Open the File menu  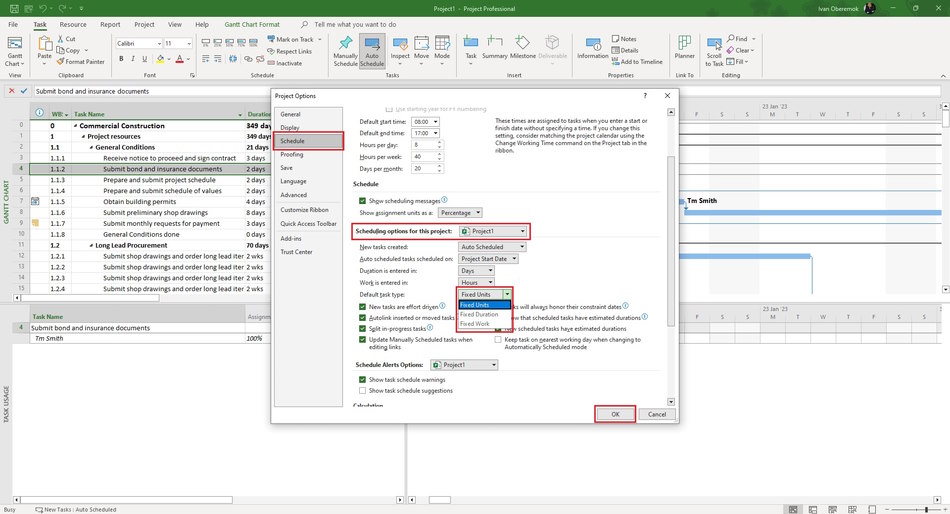point(13,25)
